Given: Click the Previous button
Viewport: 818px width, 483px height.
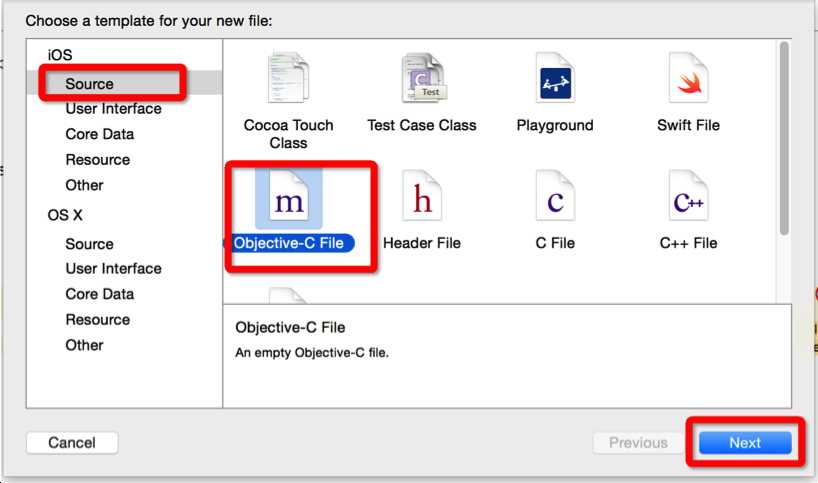Looking at the screenshot, I should (638, 443).
